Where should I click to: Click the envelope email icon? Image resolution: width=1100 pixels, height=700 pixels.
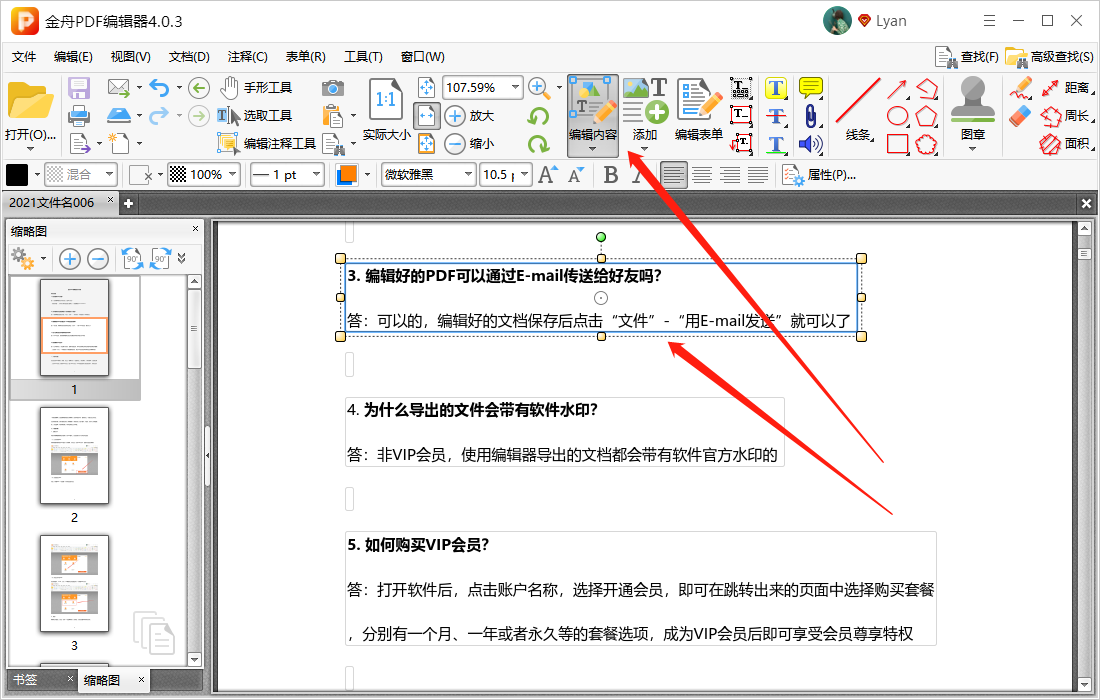(x=119, y=88)
